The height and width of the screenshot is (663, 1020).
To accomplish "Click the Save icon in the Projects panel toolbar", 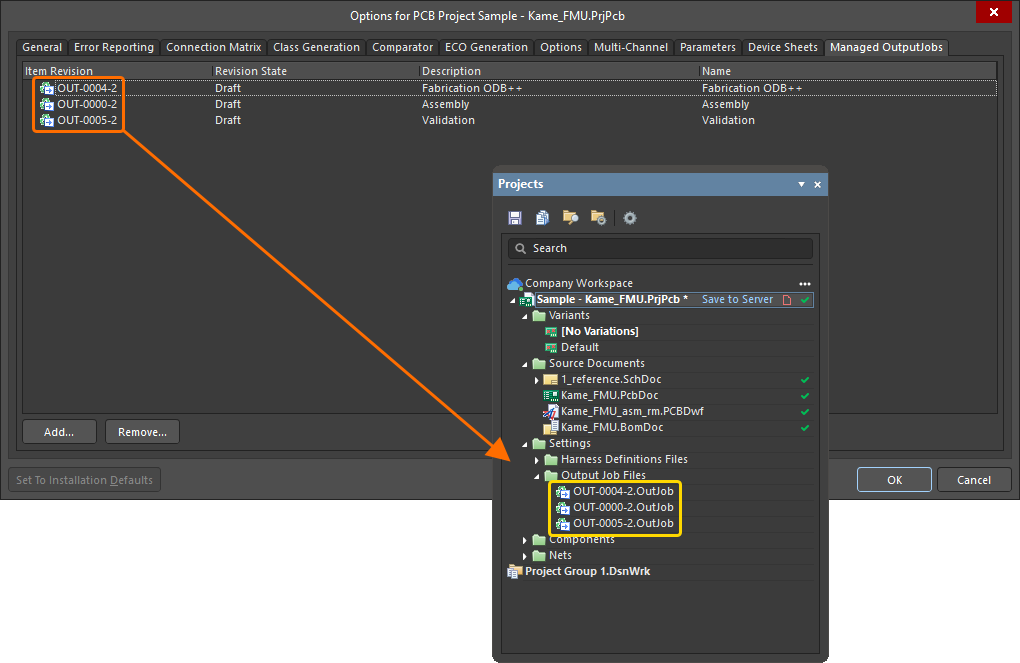I will 514,217.
